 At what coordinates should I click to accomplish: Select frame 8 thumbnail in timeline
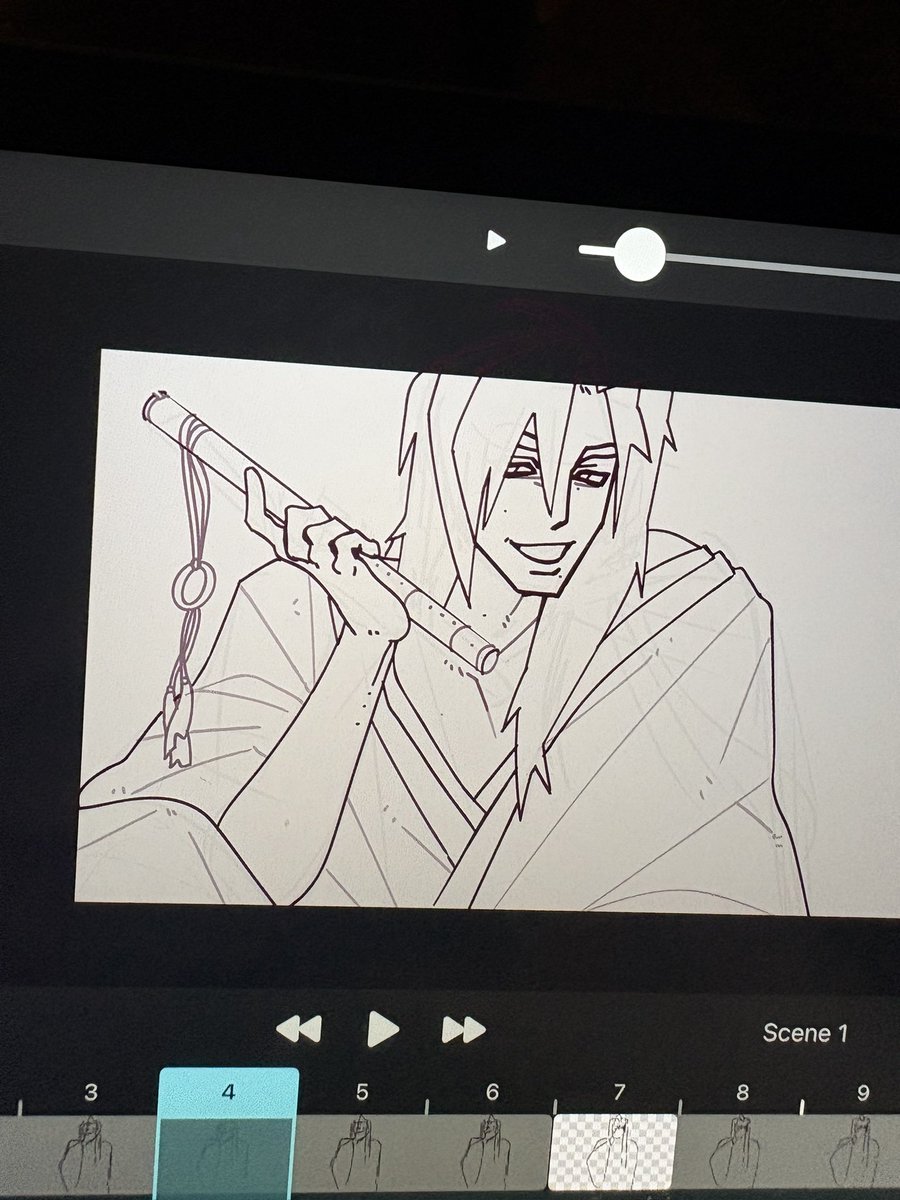pyautogui.click(x=740, y=1152)
